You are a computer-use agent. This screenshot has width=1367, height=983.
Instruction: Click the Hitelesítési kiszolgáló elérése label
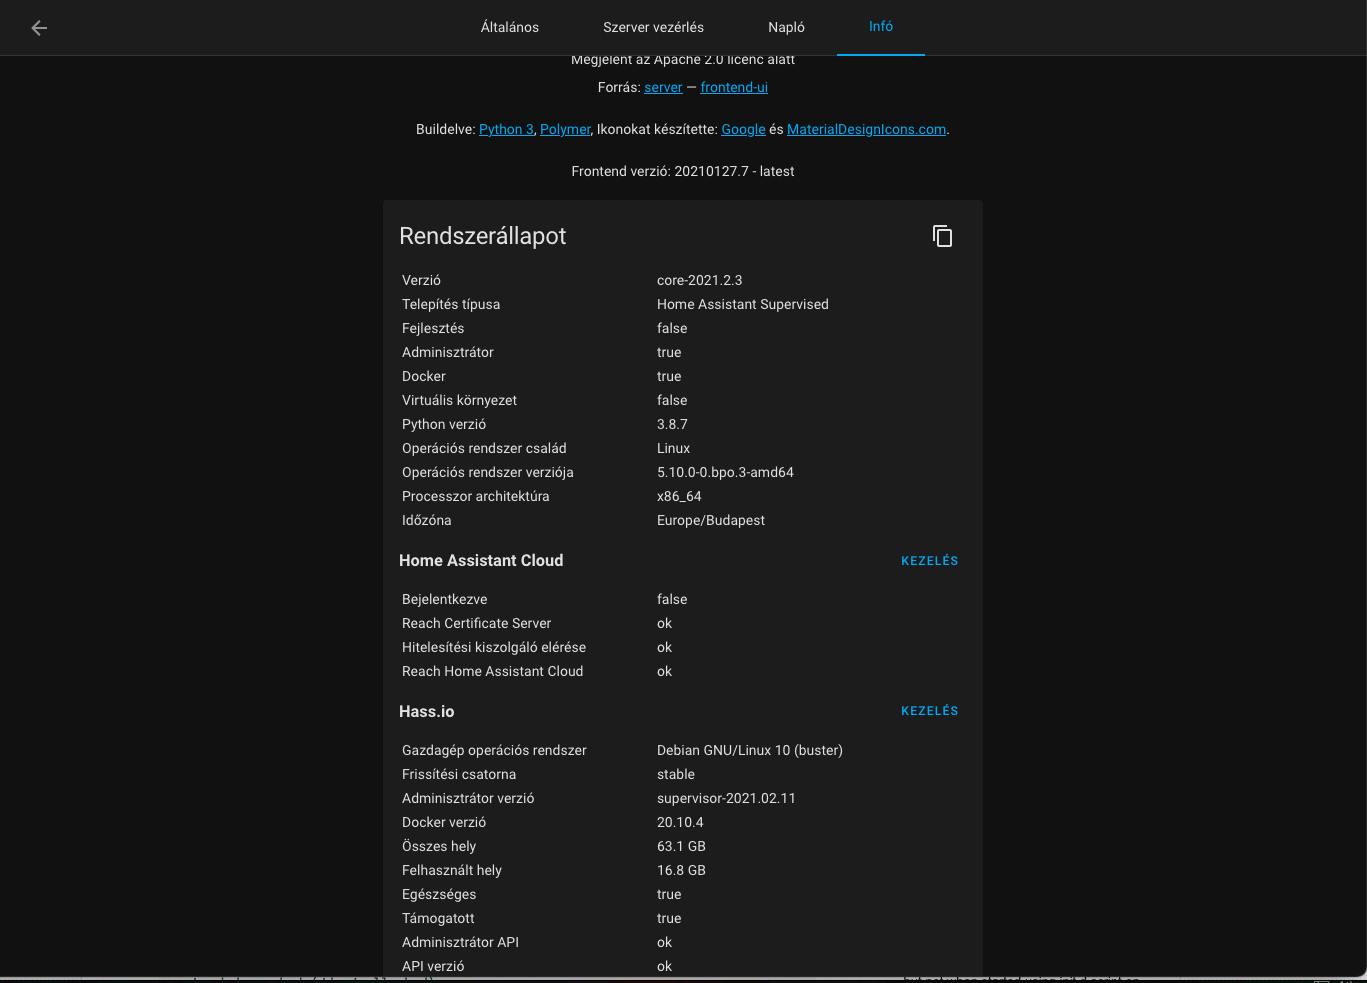(494, 647)
